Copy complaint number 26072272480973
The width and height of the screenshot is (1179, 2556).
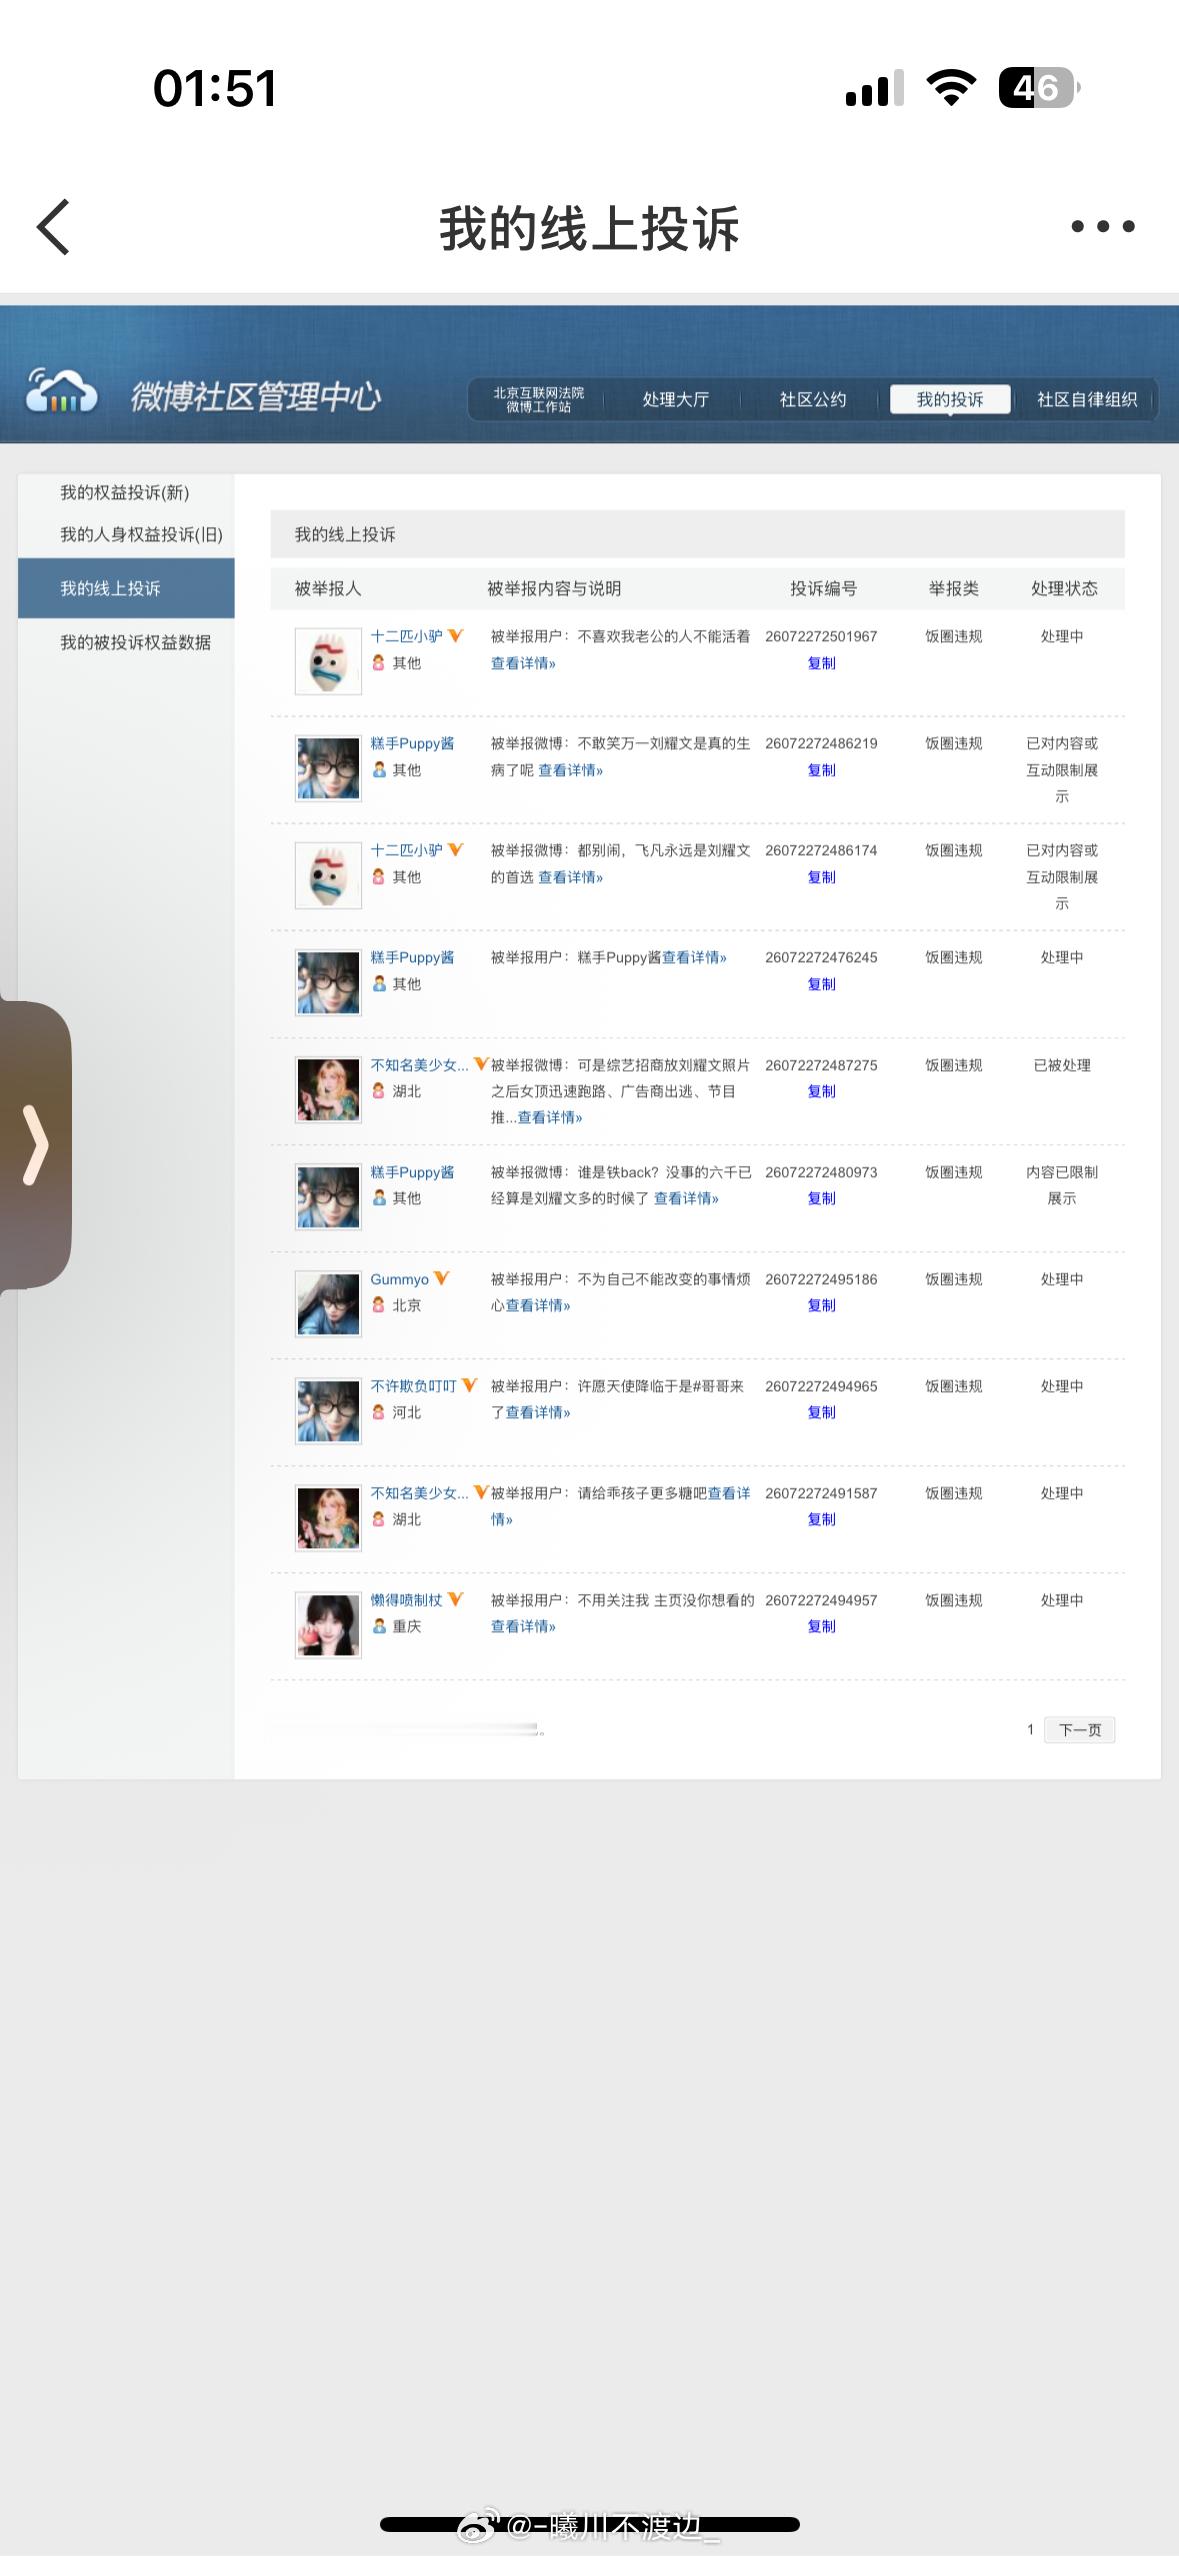(821, 1198)
